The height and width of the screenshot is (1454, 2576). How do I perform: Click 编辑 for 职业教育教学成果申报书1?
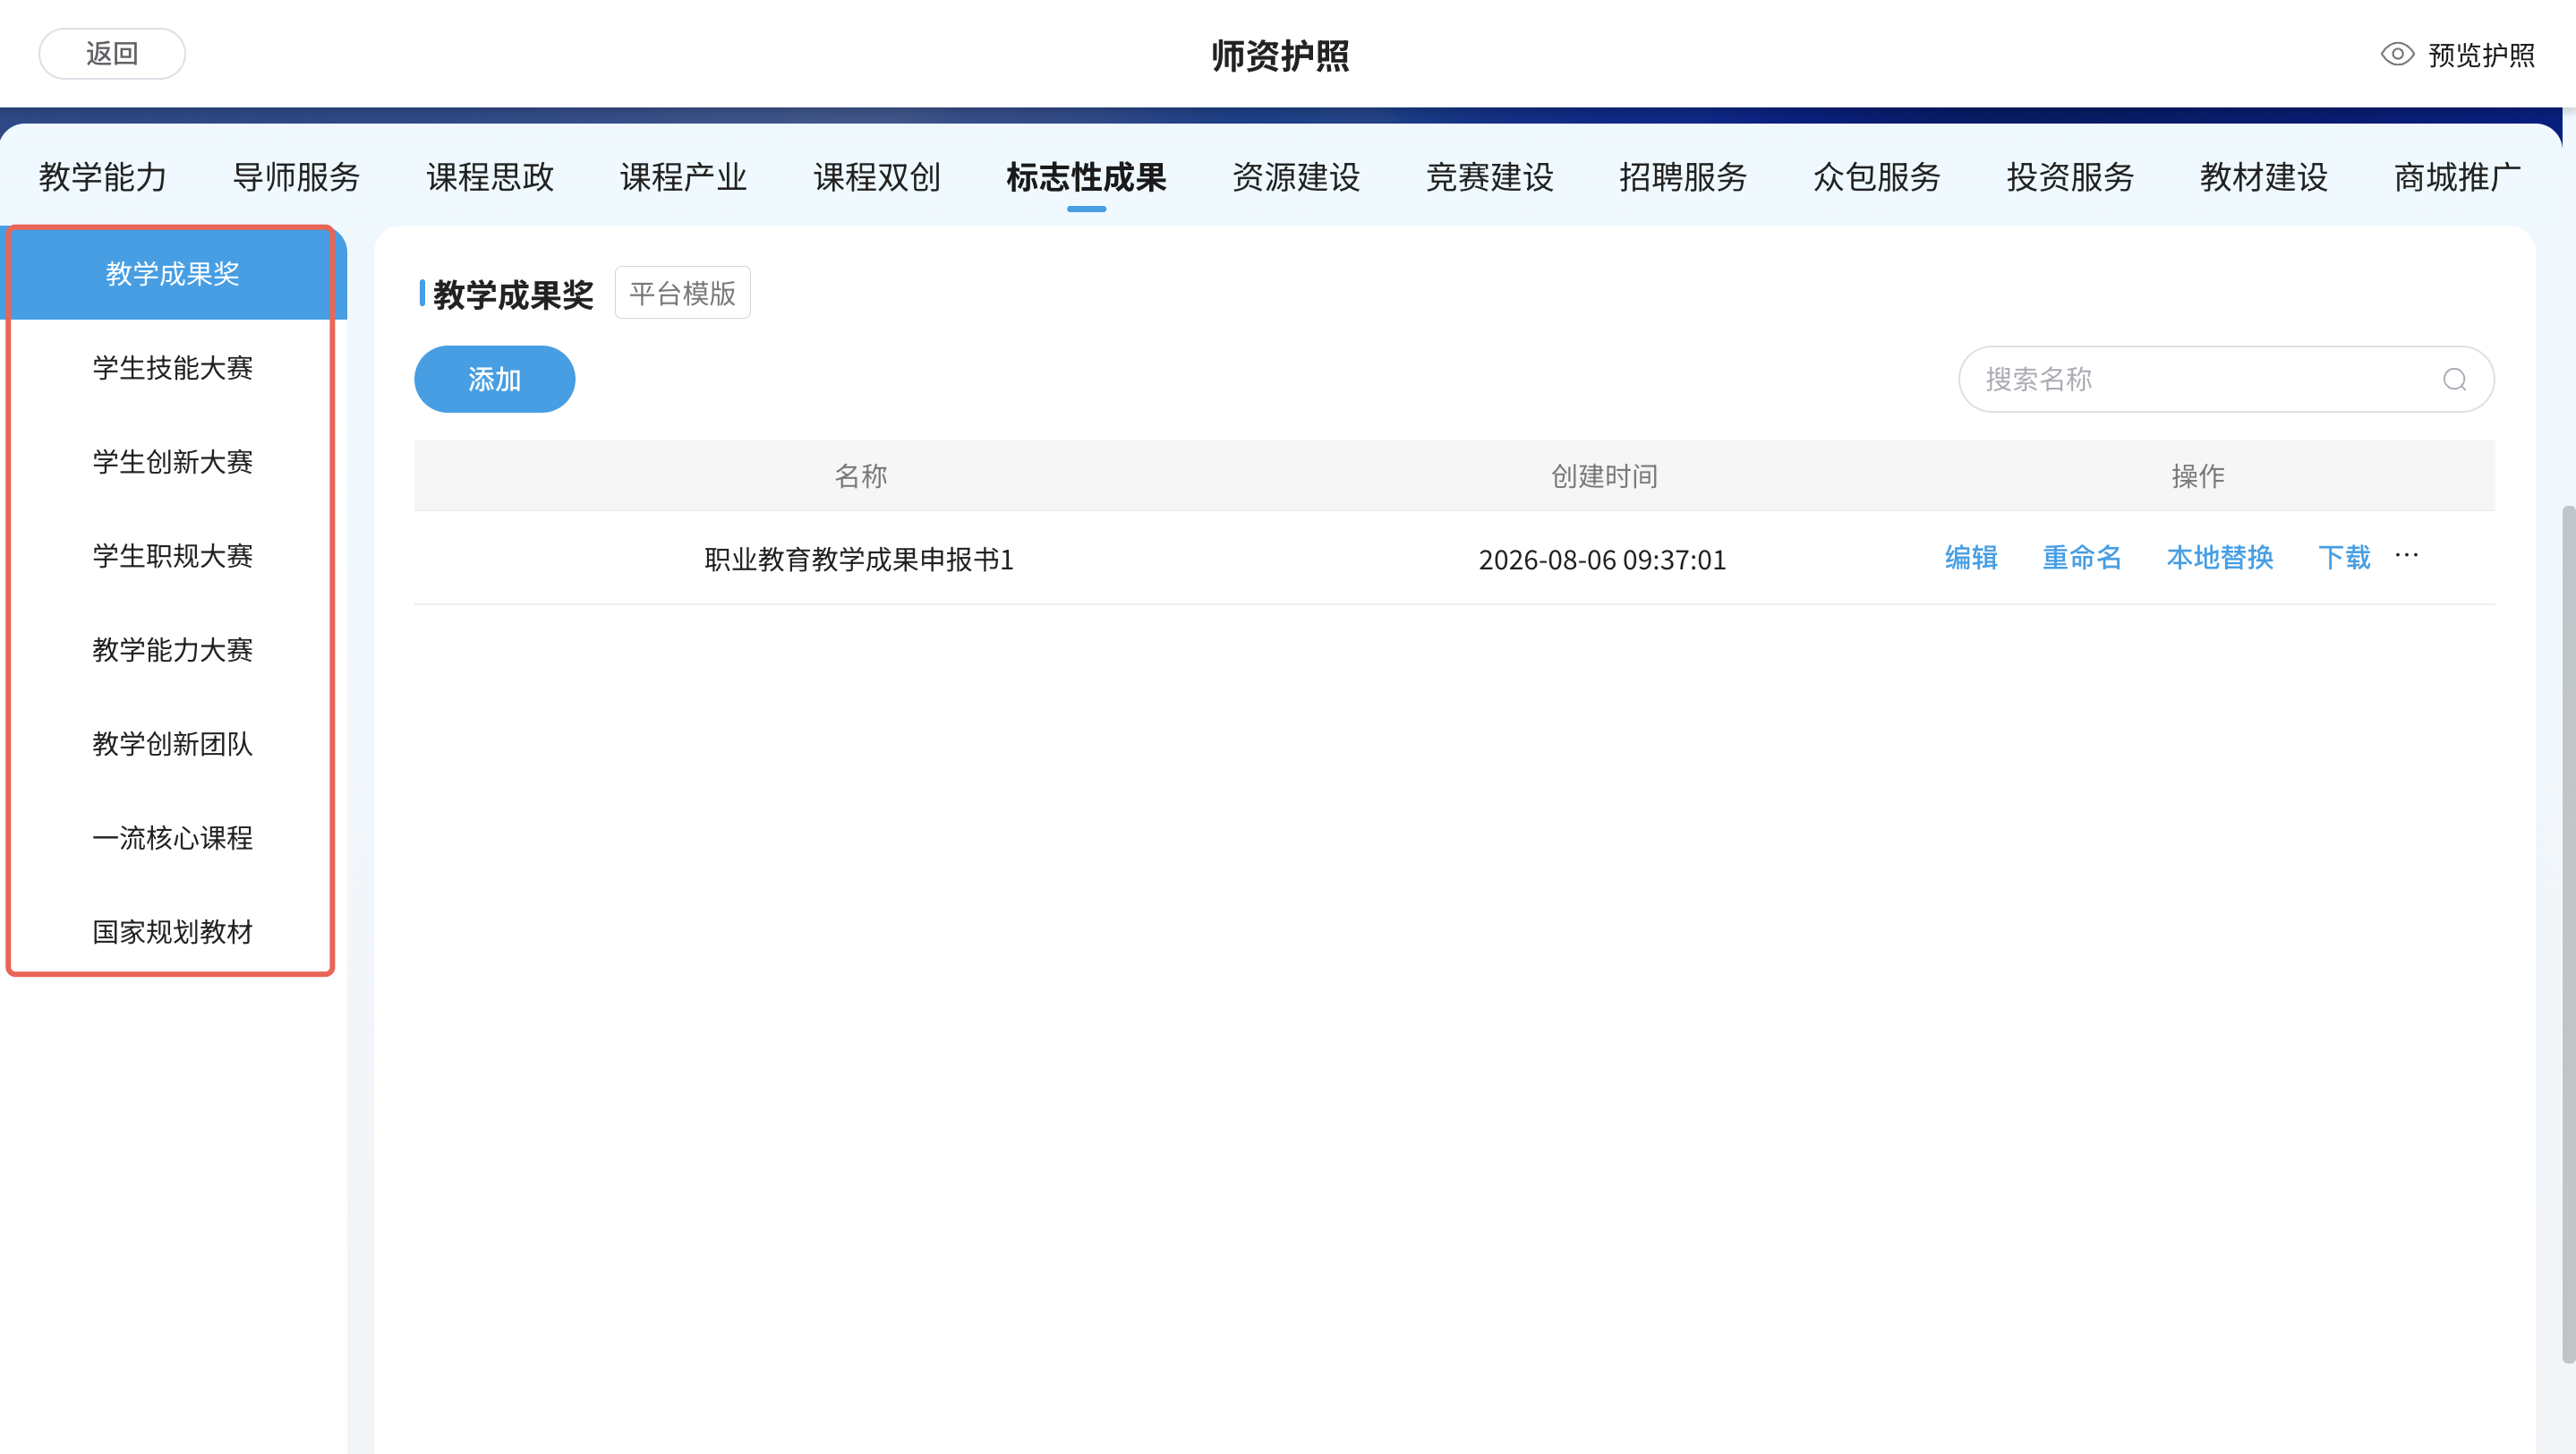[x=1971, y=557]
